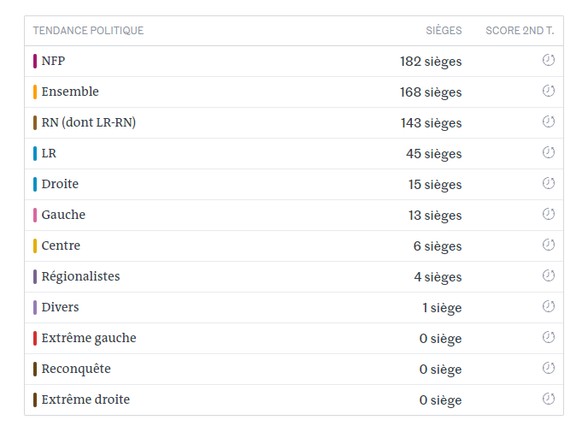The image size is (582, 432).
Task: Click the clock icon in Régionalistes row
Action: click(x=549, y=275)
